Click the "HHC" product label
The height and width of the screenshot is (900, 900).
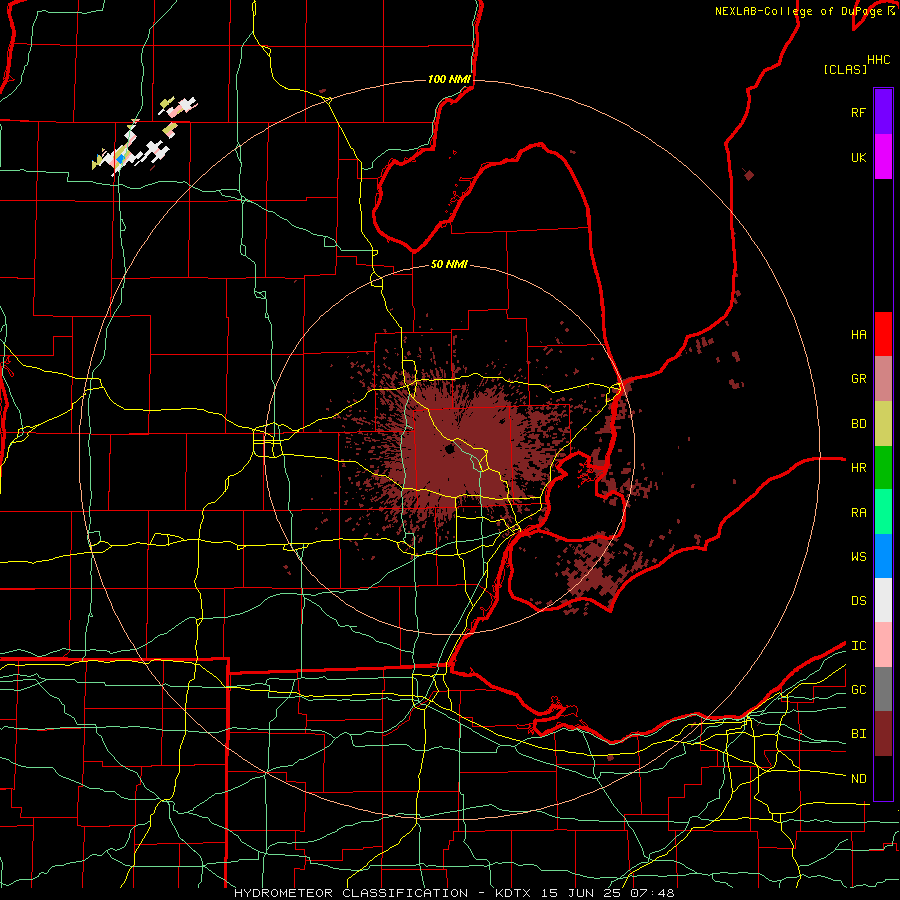pos(878,60)
